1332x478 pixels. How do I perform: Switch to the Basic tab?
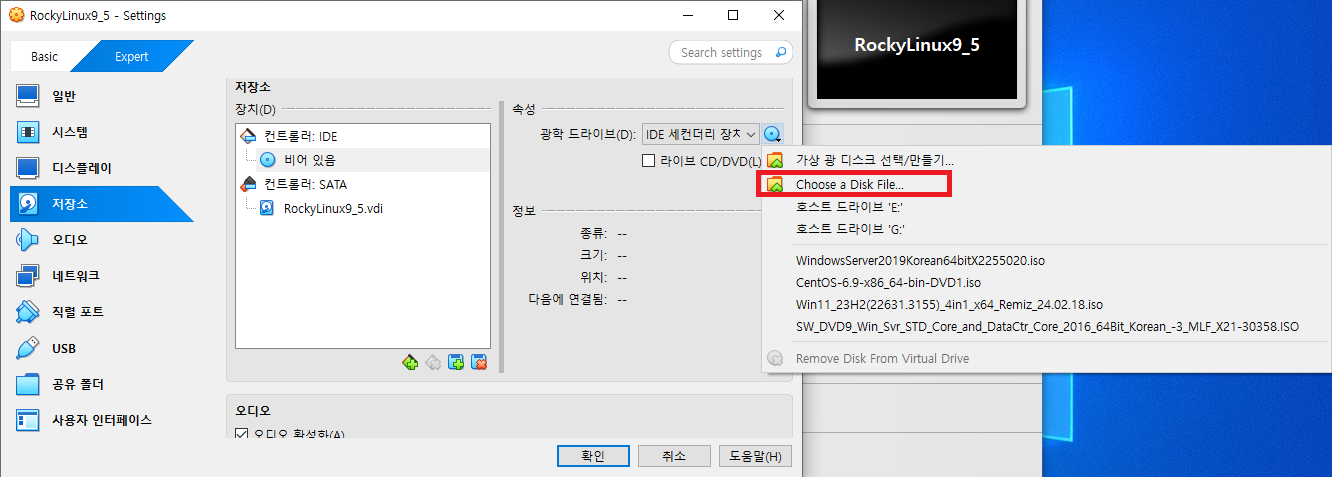(44, 56)
